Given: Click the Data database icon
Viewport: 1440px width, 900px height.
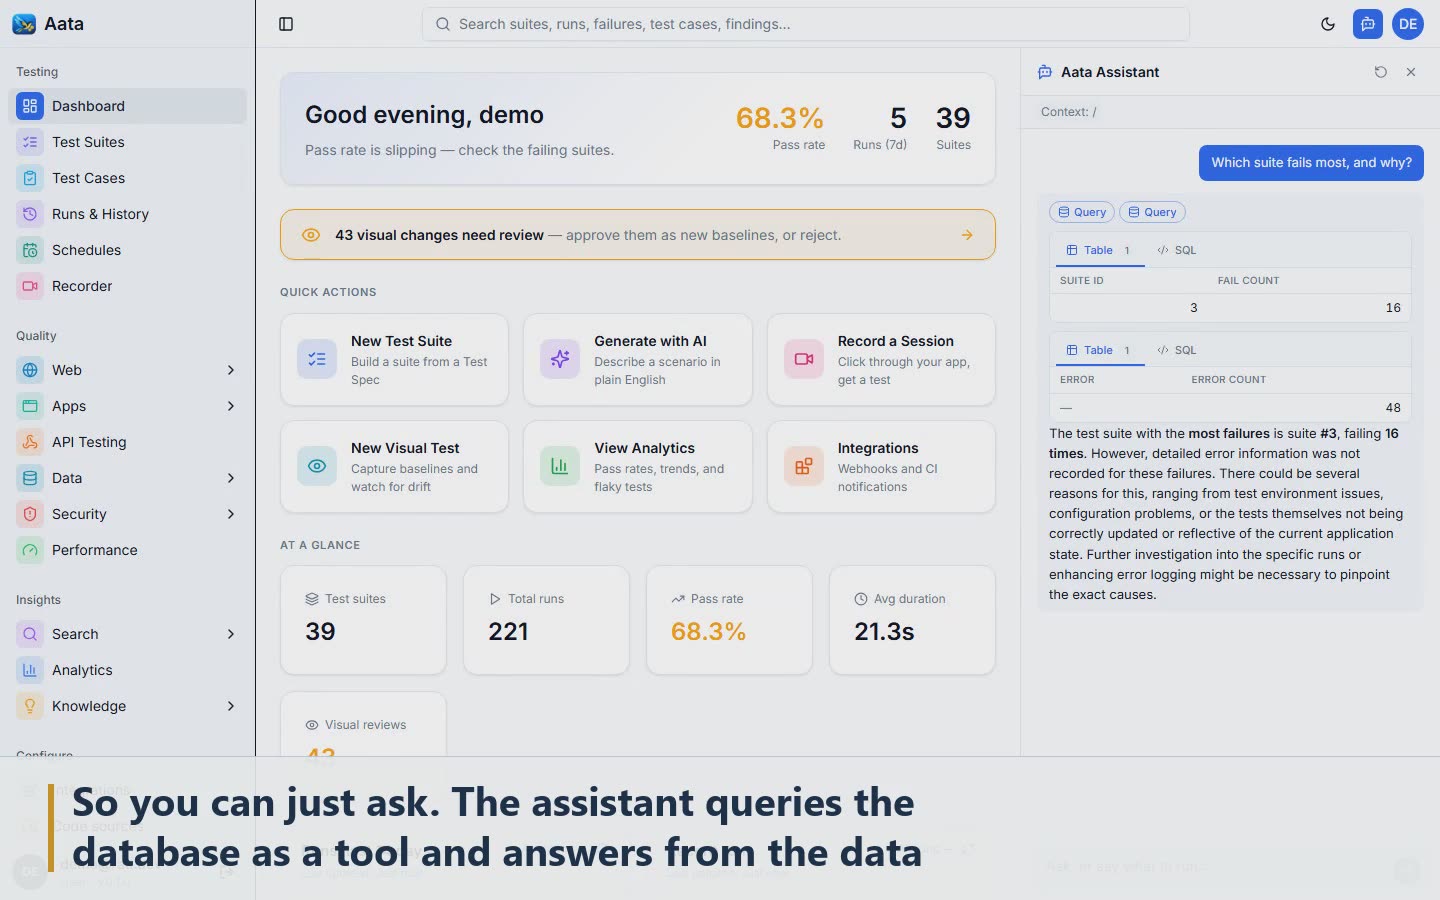Looking at the screenshot, I should point(30,478).
